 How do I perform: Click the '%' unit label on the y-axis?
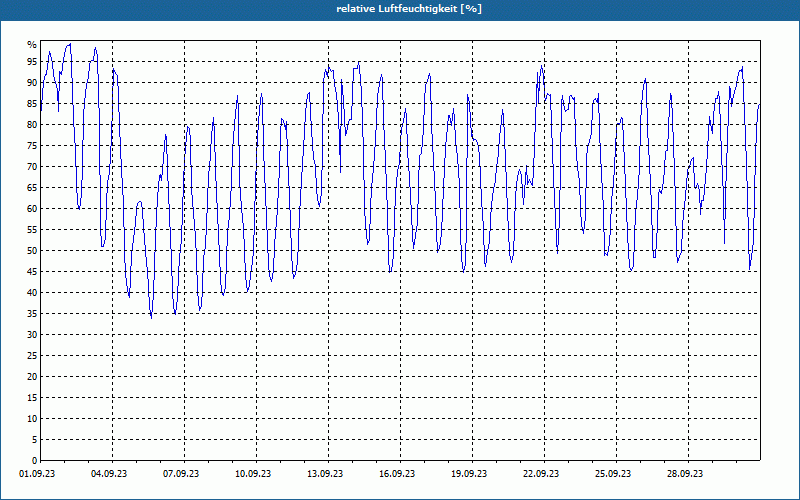click(32, 45)
